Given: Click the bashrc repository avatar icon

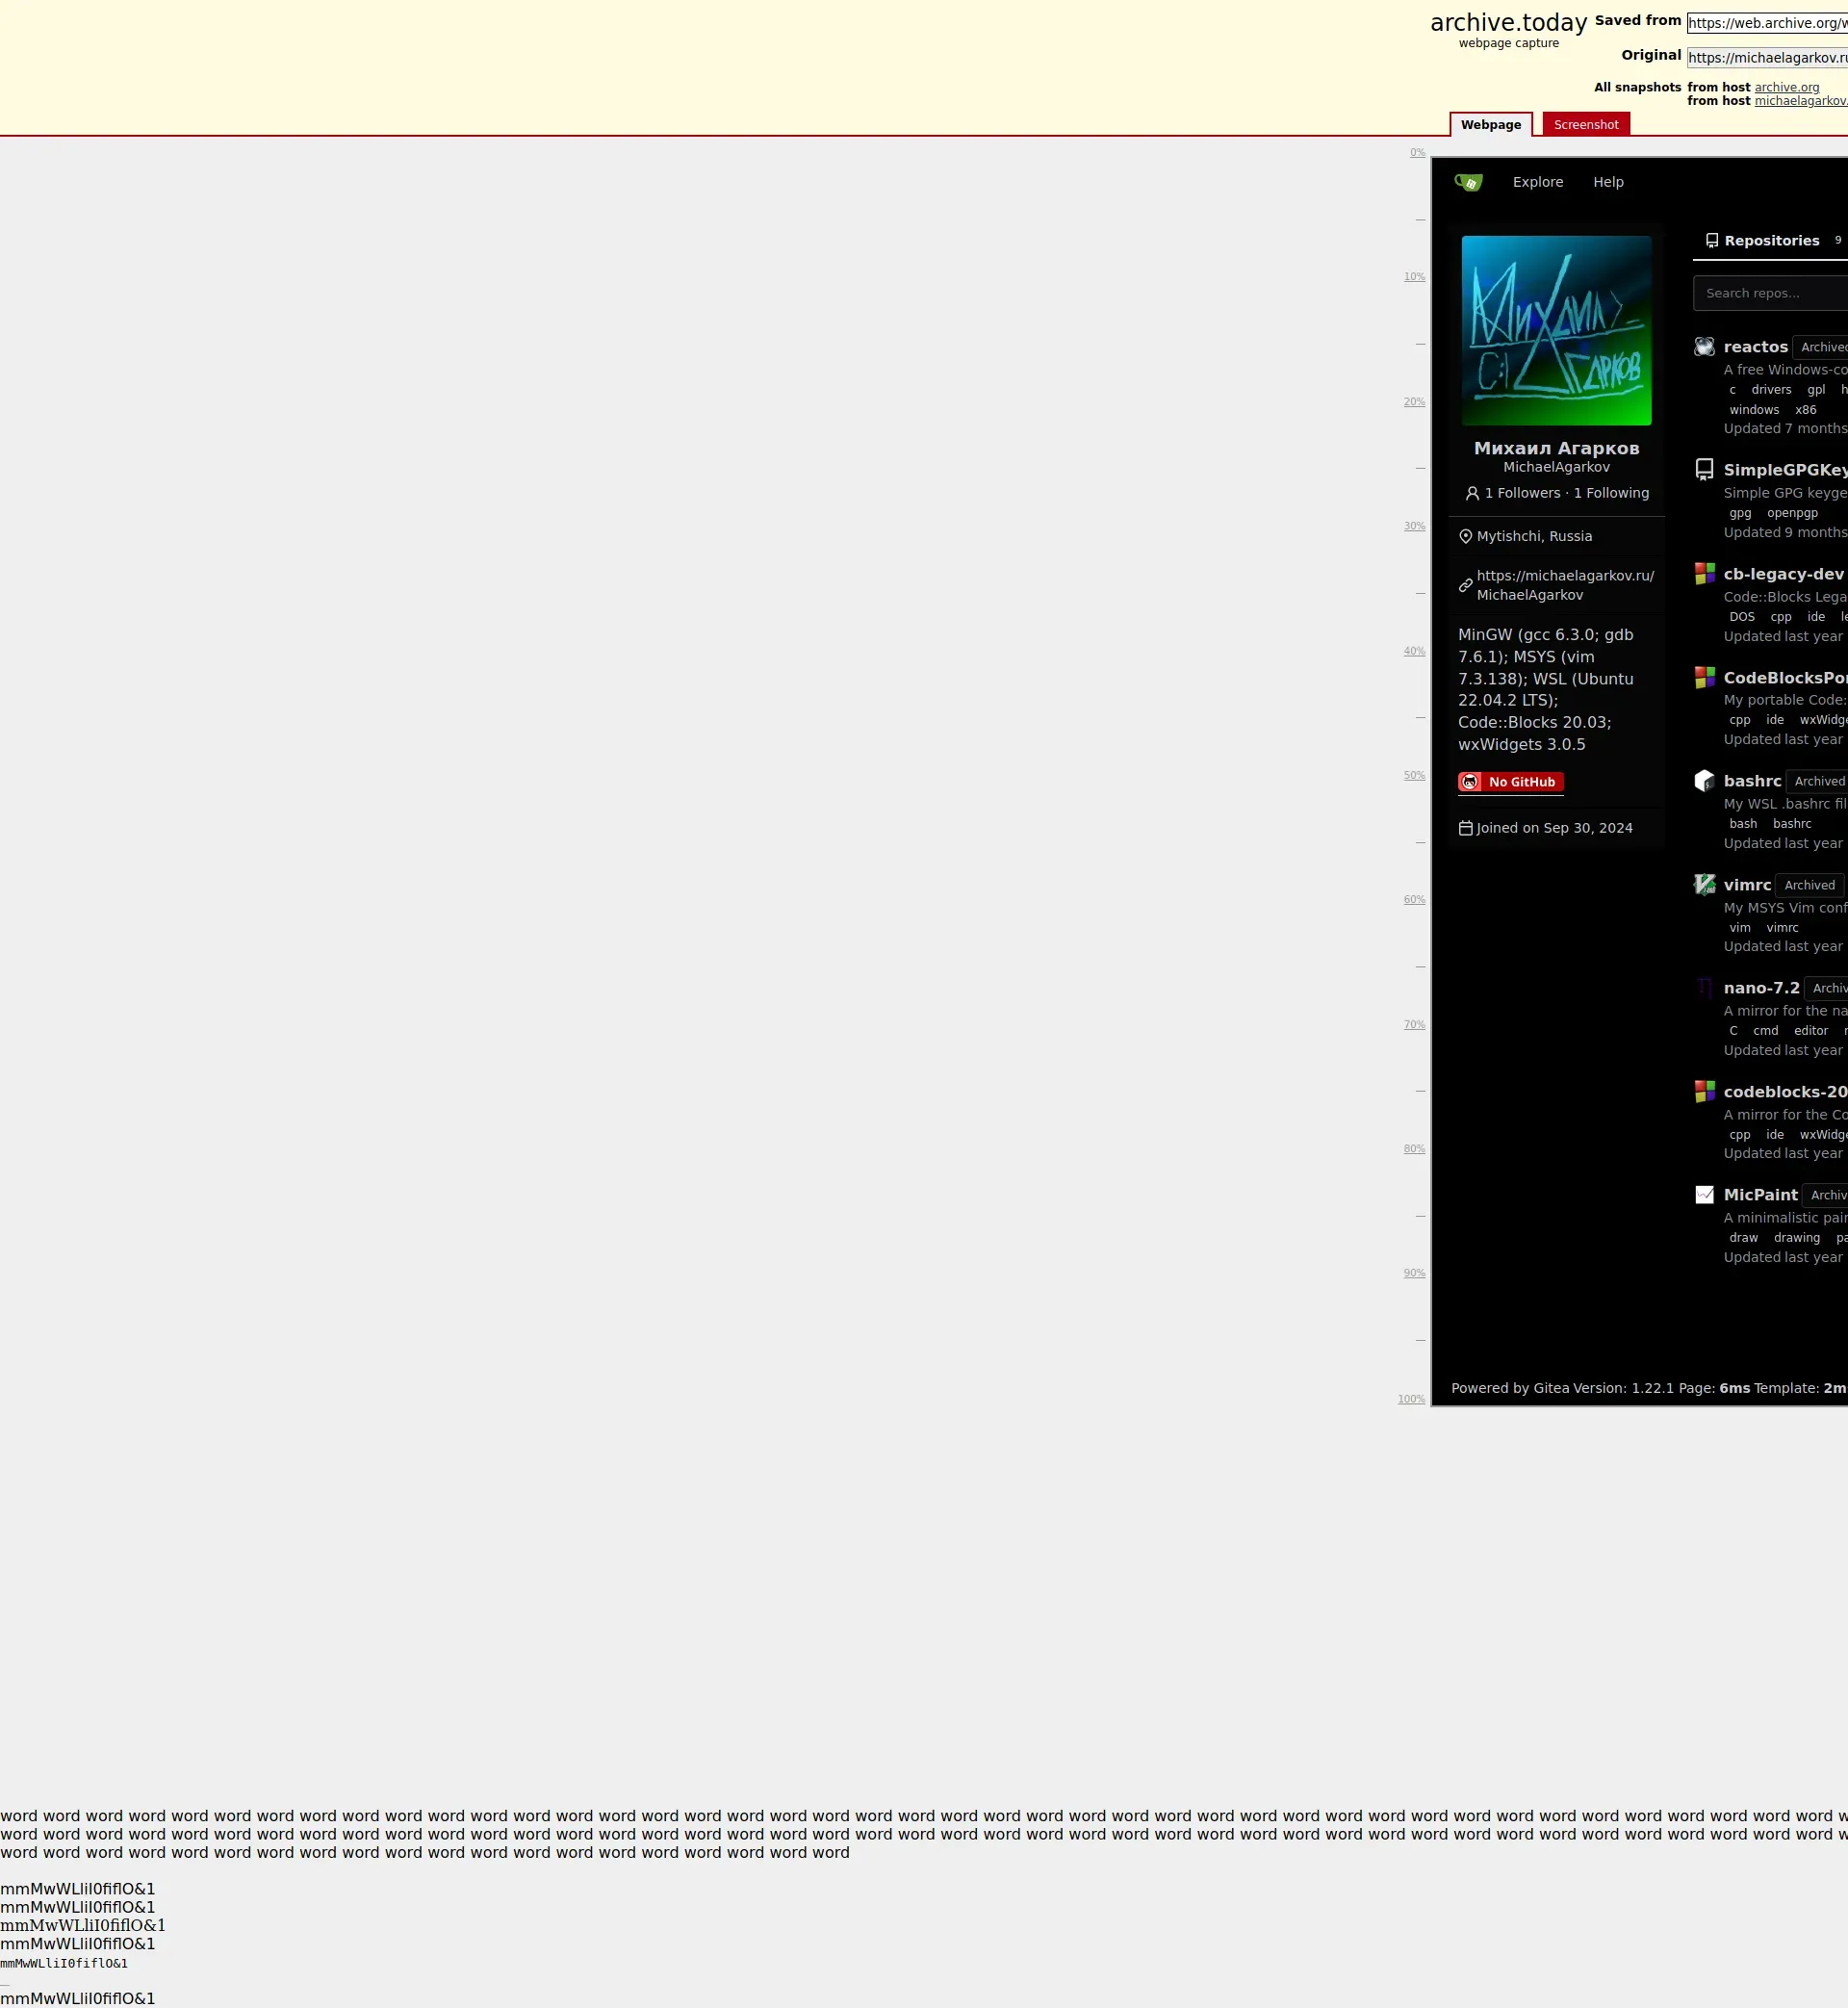Looking at the screenshot, I should click(x=1704, y=781).
